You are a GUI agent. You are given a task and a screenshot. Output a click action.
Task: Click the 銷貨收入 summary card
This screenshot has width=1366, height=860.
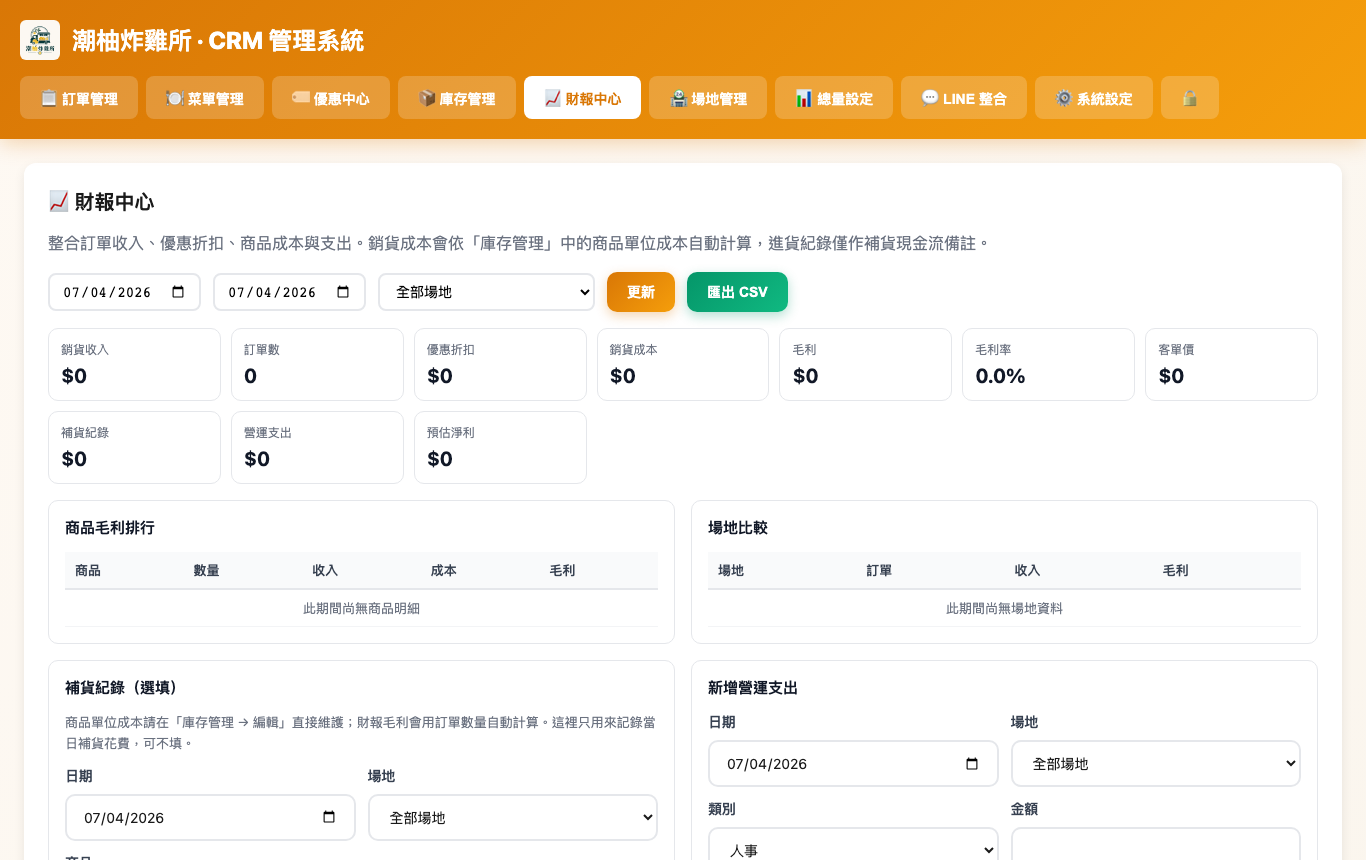click(134, 364)
